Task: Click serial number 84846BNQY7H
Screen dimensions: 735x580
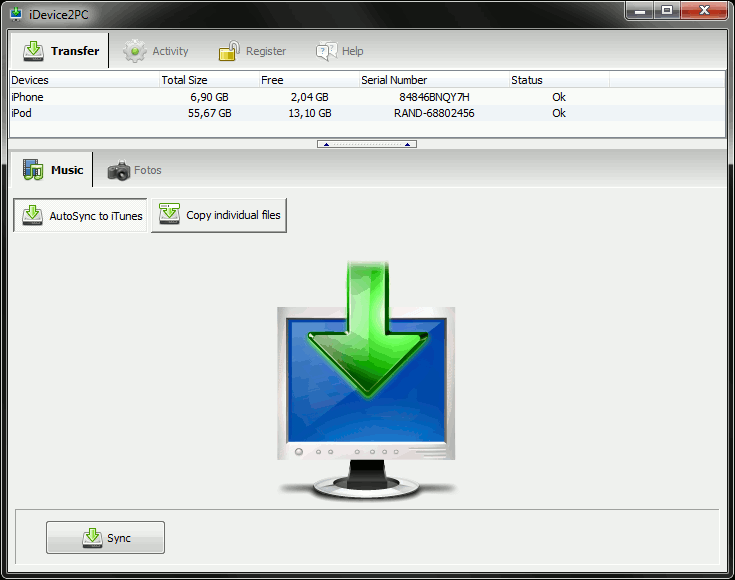Action: [434, 97]
